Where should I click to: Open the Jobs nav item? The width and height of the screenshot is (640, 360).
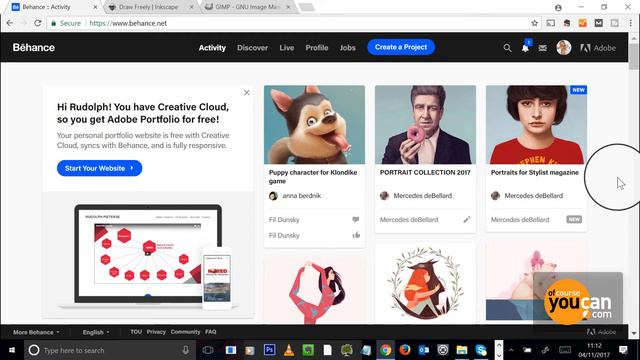coord(348,48)
